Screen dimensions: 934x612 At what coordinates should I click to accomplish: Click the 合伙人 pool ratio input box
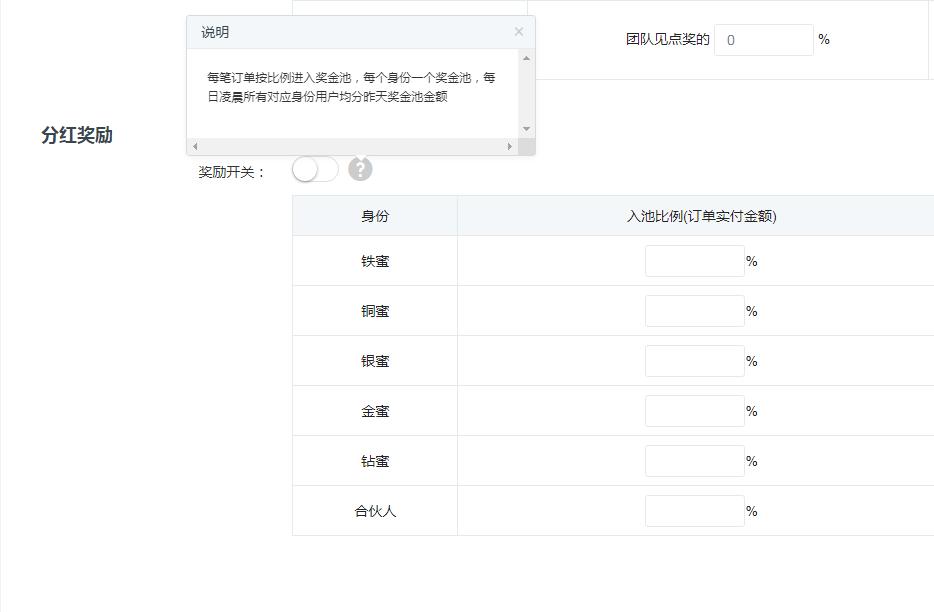[694, 510]
